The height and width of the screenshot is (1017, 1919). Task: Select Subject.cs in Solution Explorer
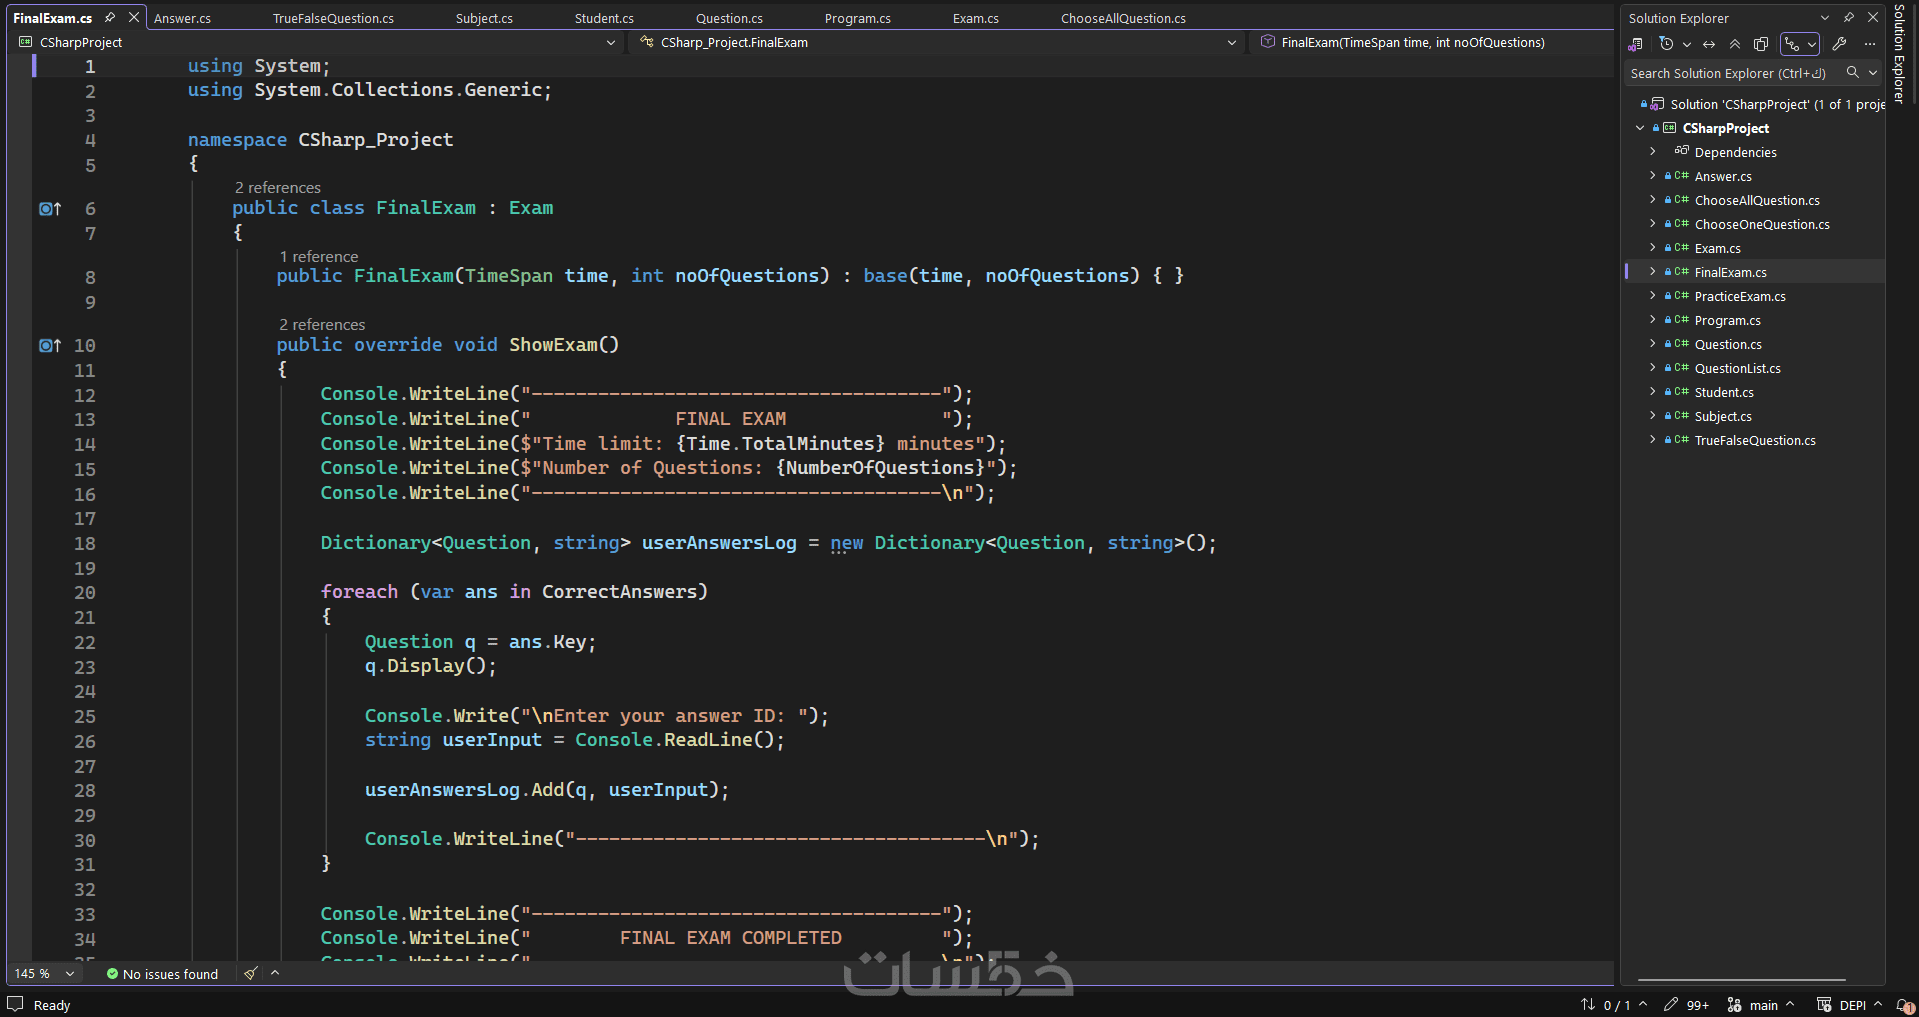(1723, 416)
